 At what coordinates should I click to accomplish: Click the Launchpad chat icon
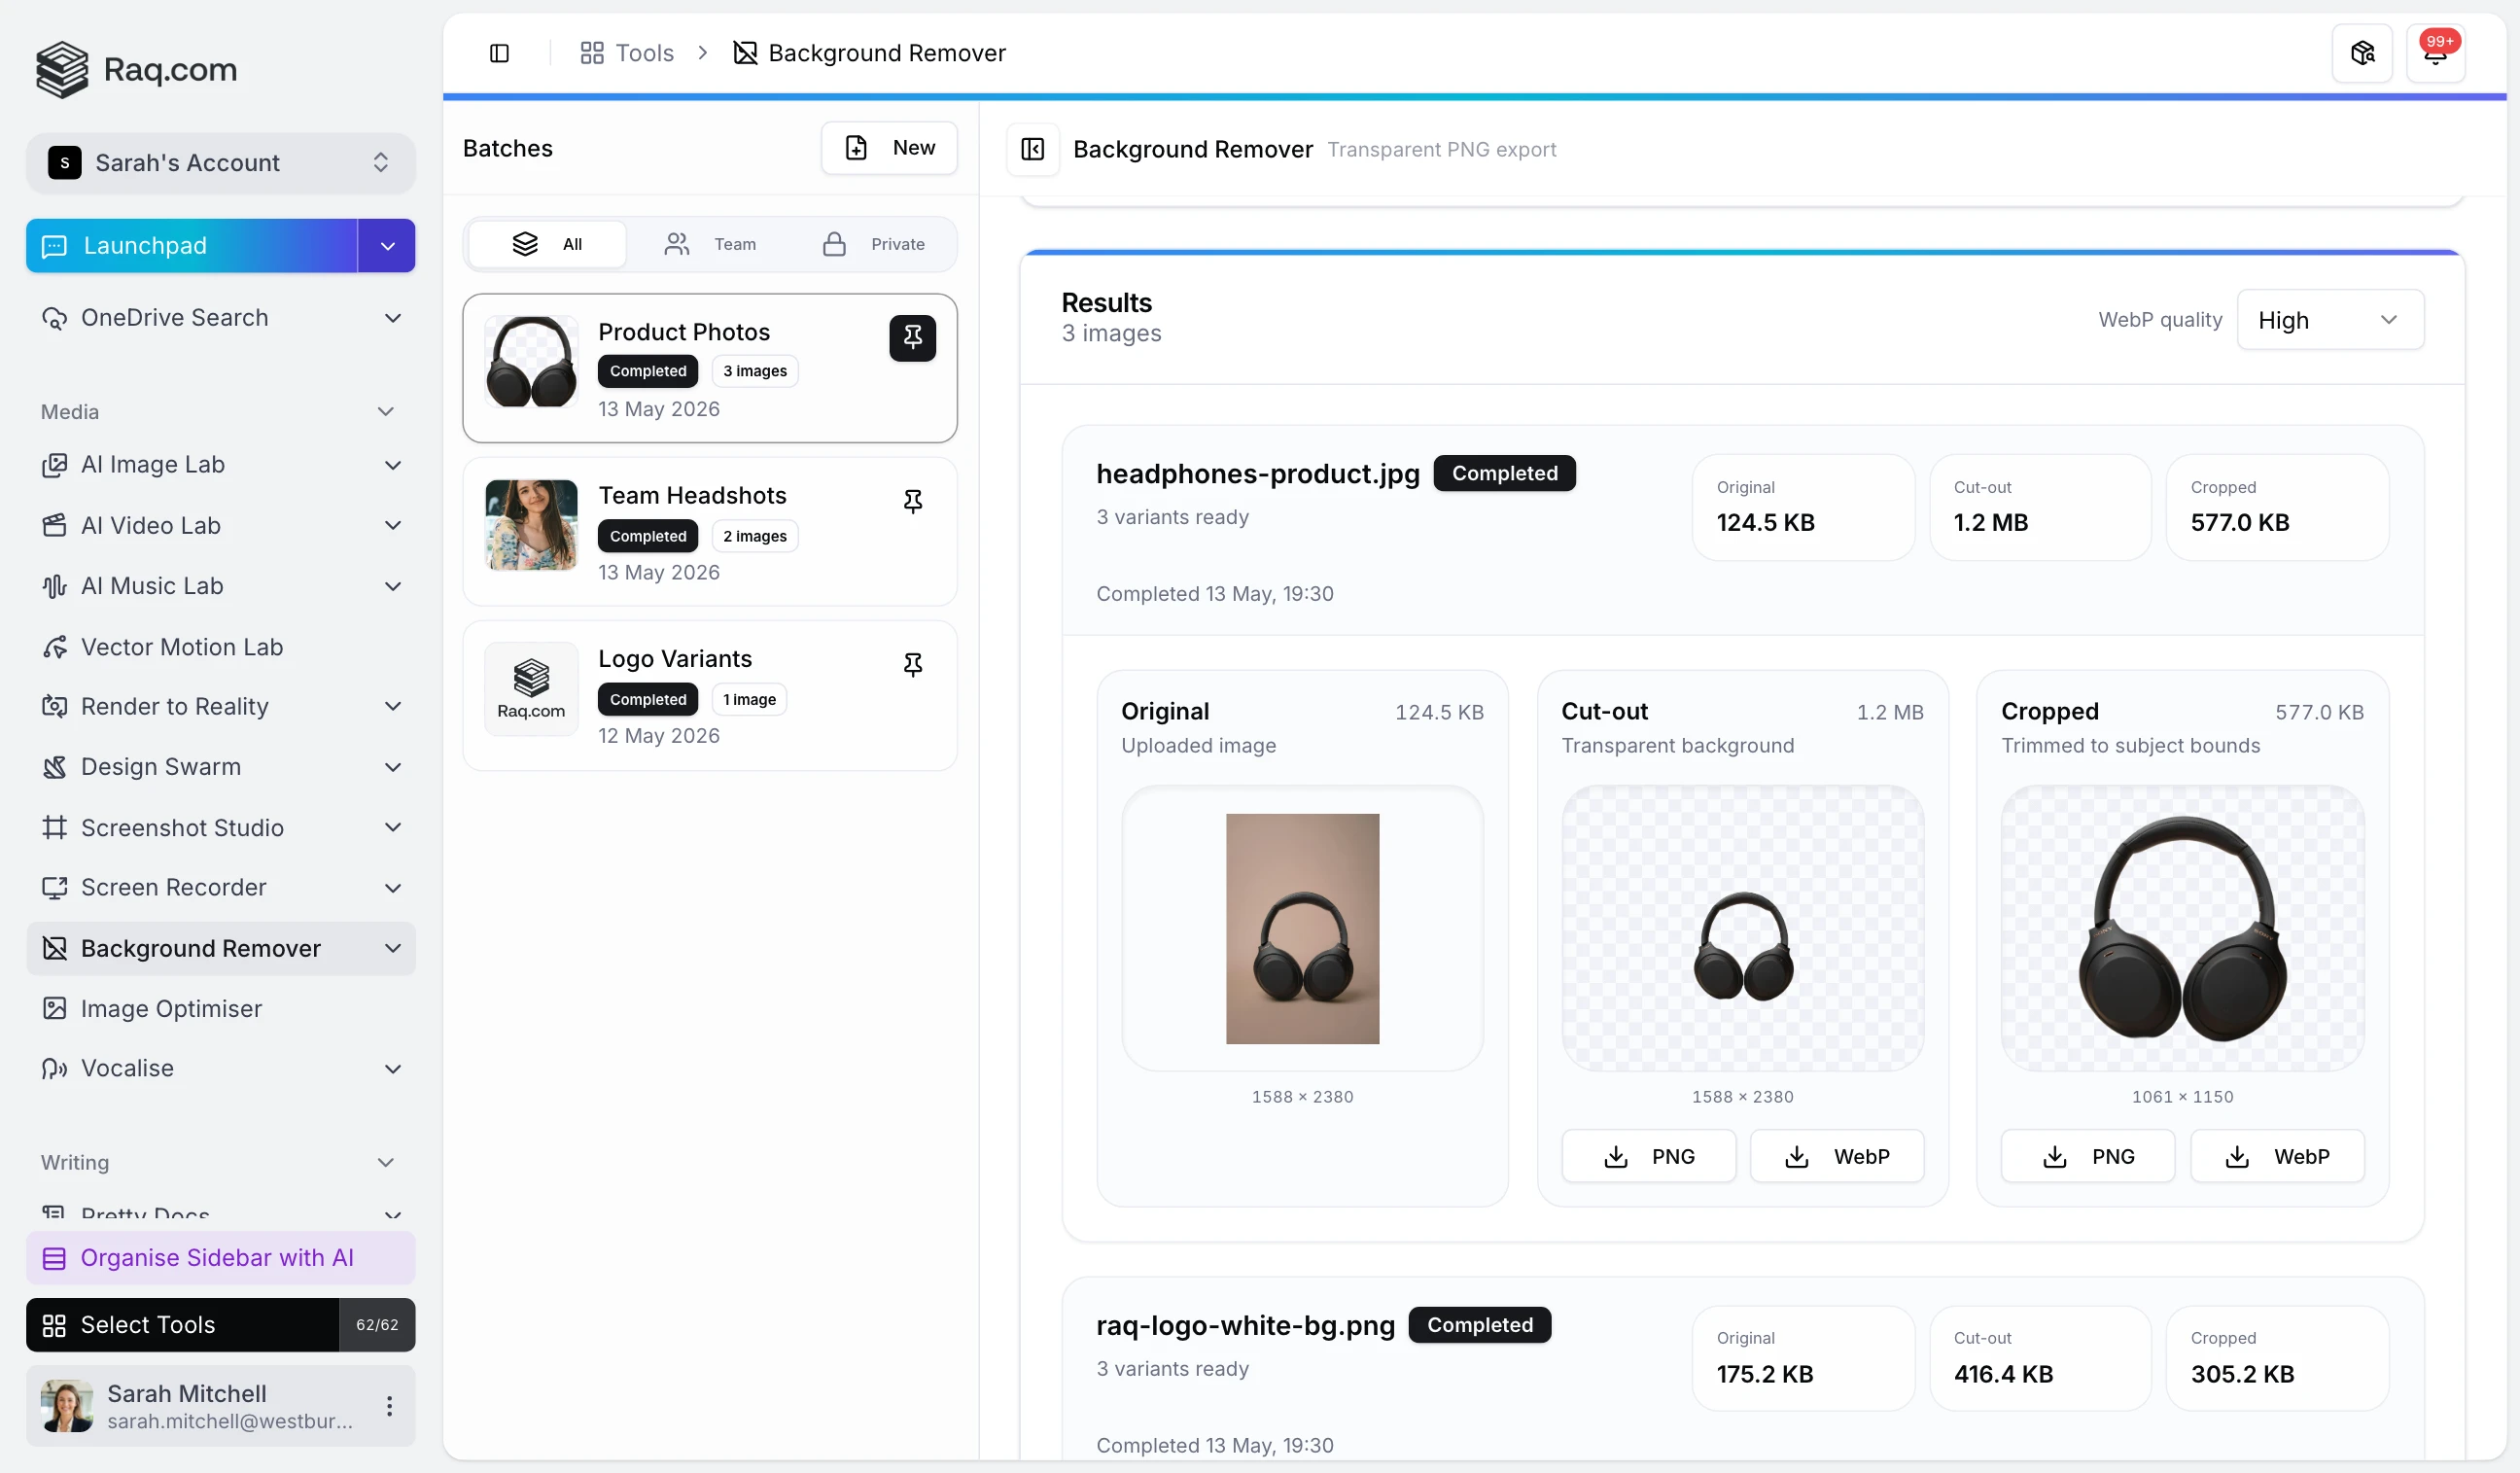(54, 246)
